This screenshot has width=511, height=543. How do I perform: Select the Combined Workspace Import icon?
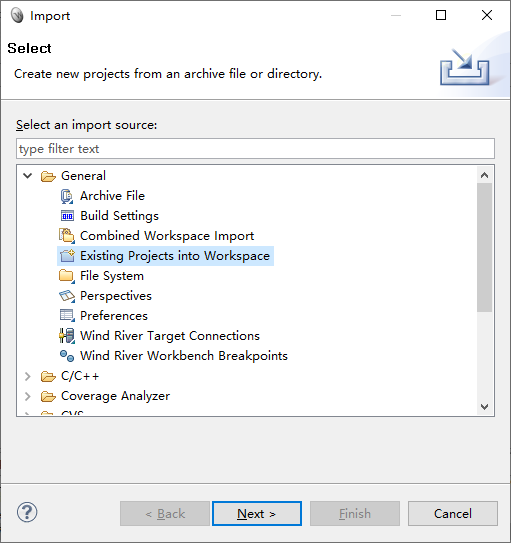tap(67, 236)
